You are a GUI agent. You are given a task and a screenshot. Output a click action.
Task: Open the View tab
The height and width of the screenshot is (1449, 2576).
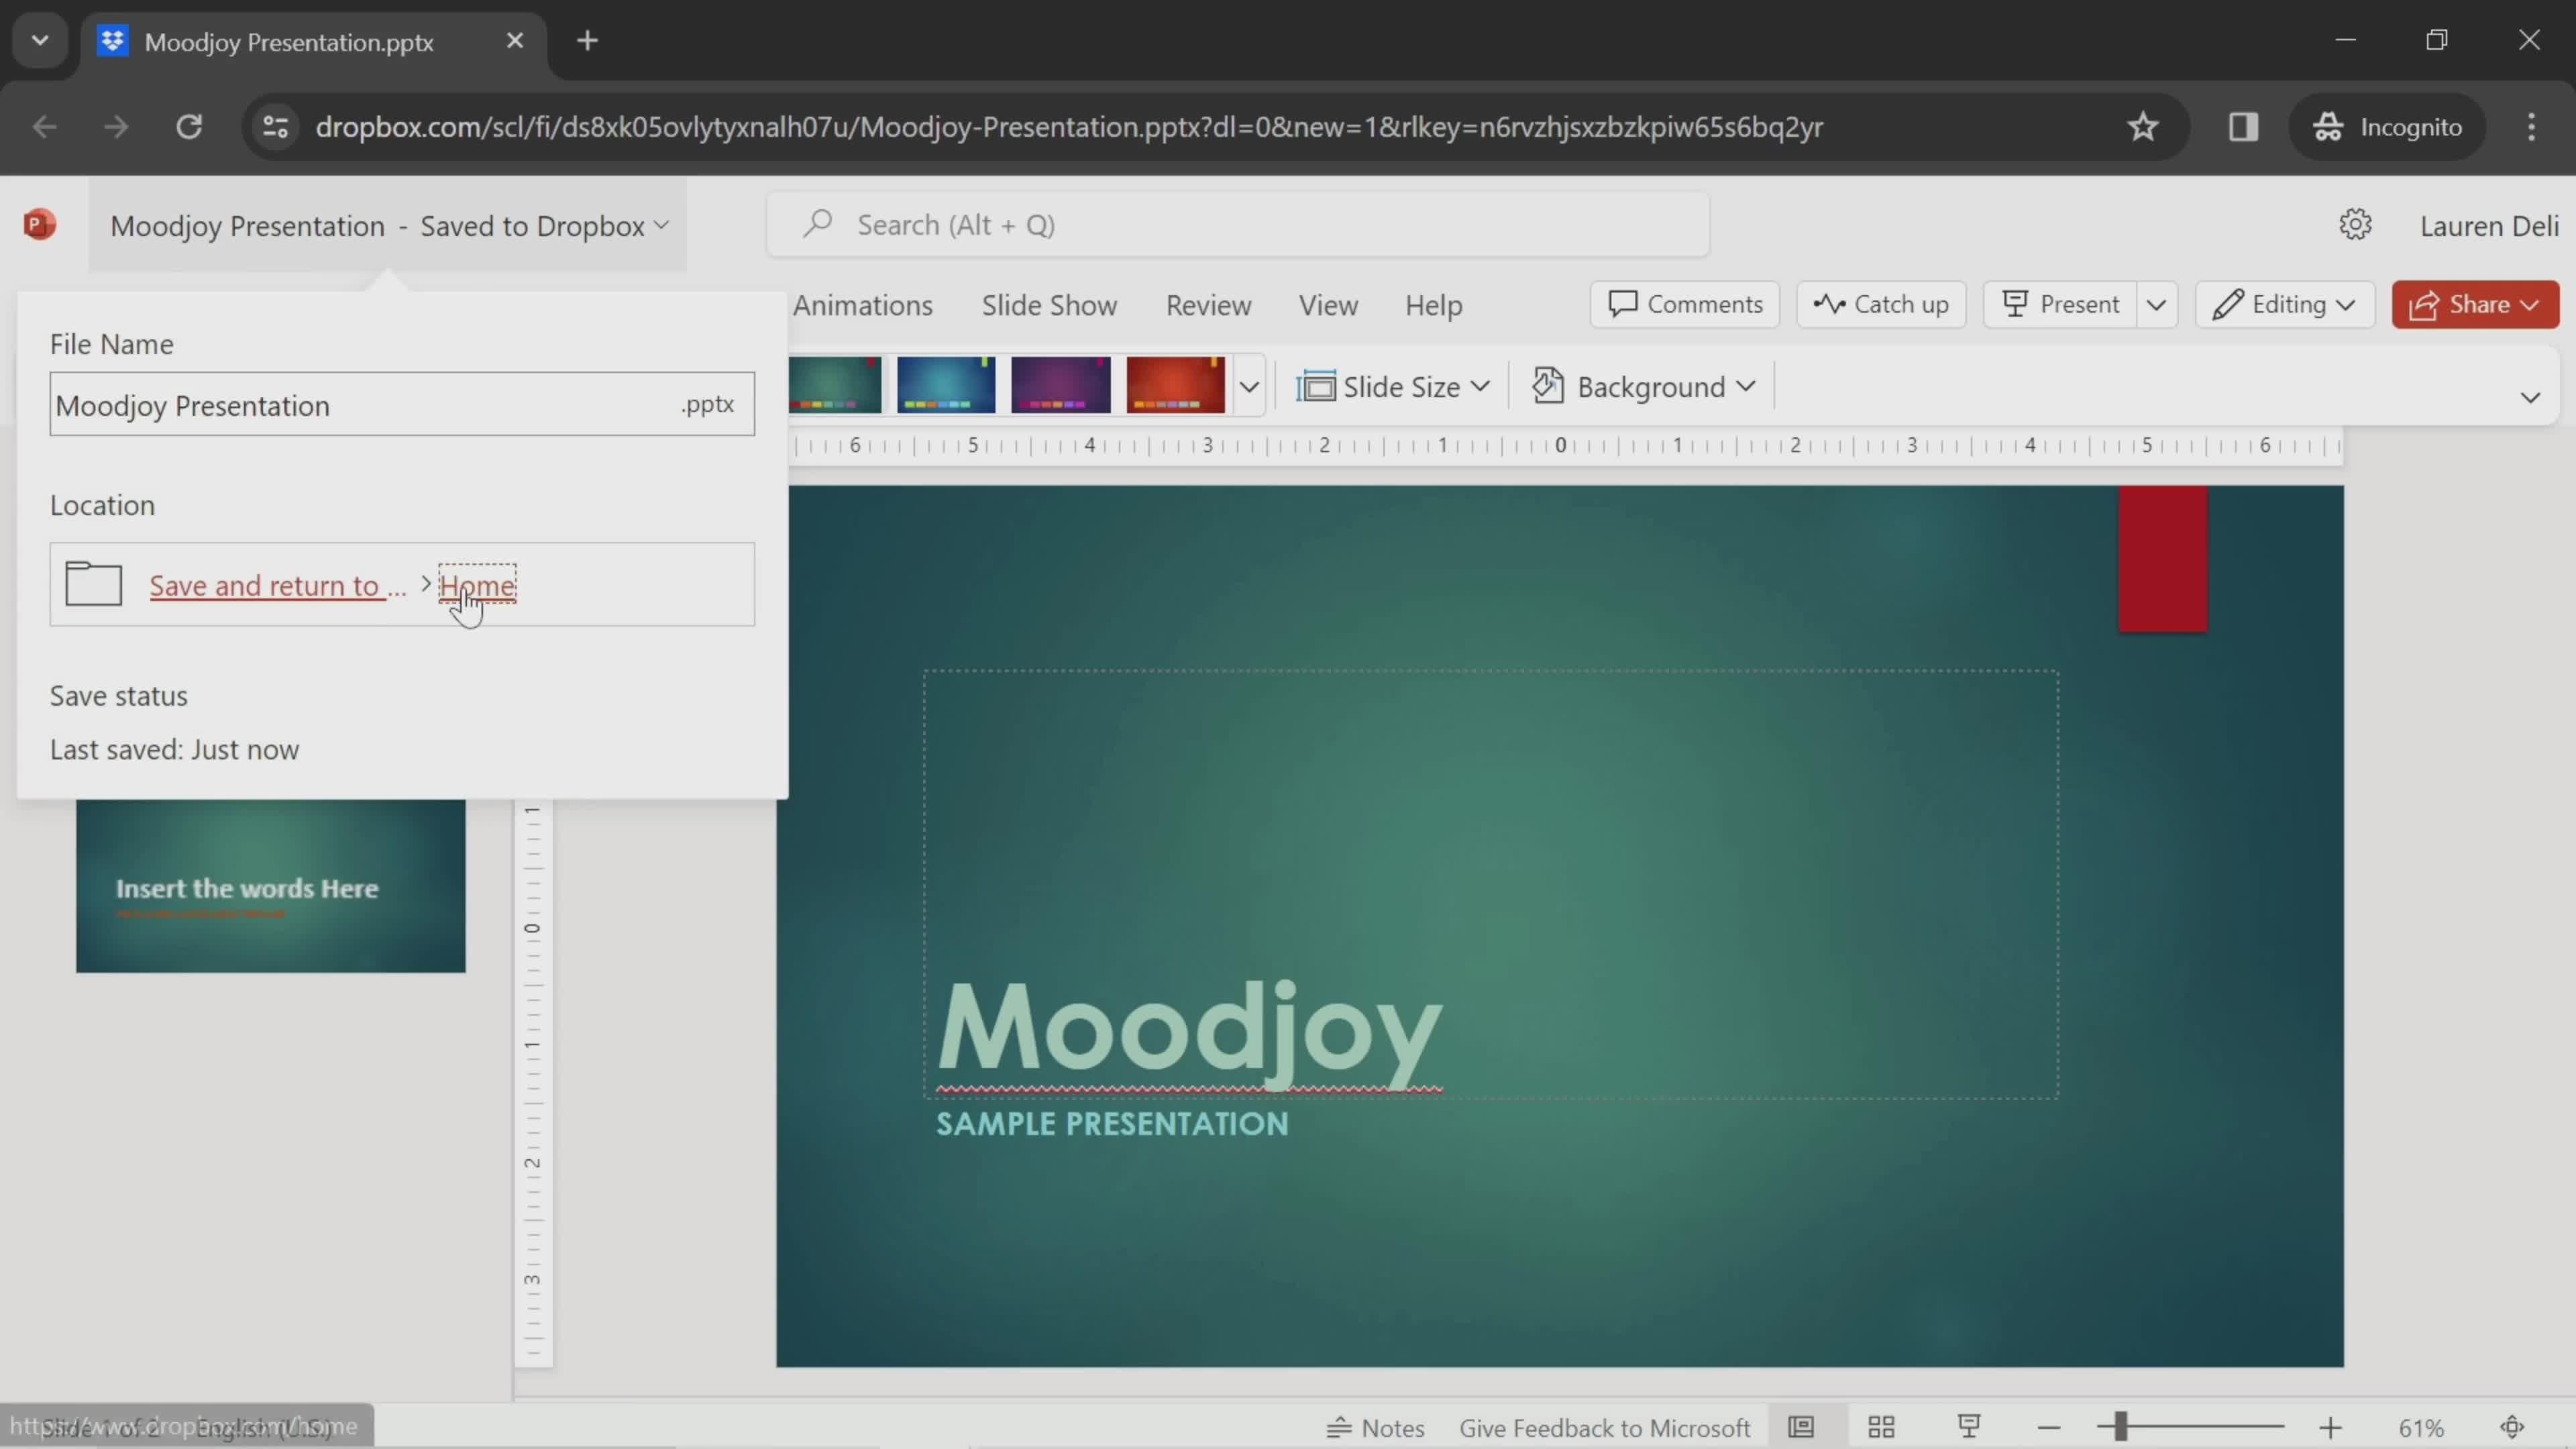[1328, 305]
